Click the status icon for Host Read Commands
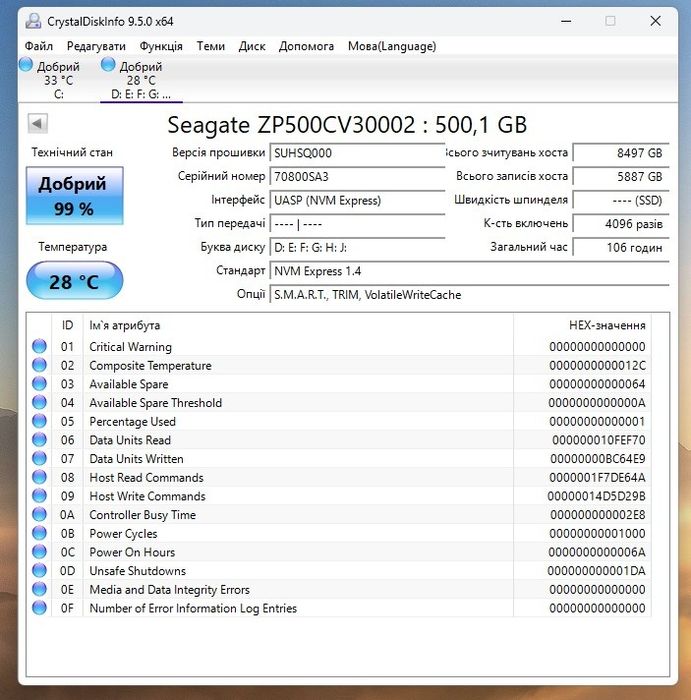The height and width of the screenshot is (700, 691). point(39,477)
